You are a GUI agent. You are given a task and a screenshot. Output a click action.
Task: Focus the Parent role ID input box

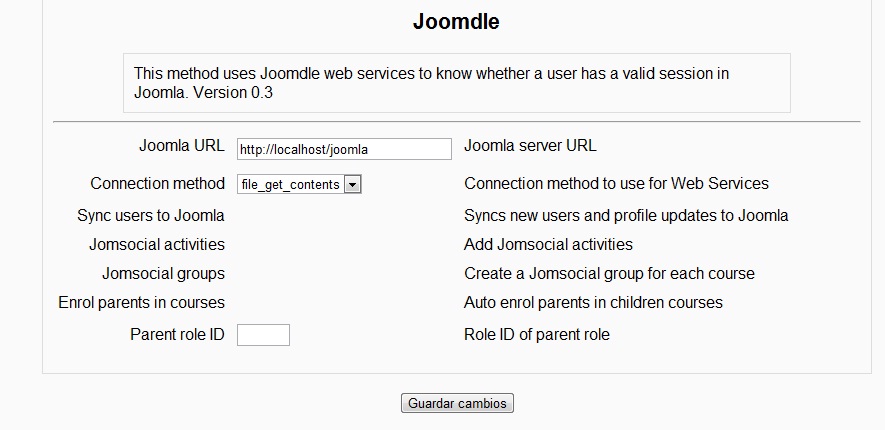[263, 335]
